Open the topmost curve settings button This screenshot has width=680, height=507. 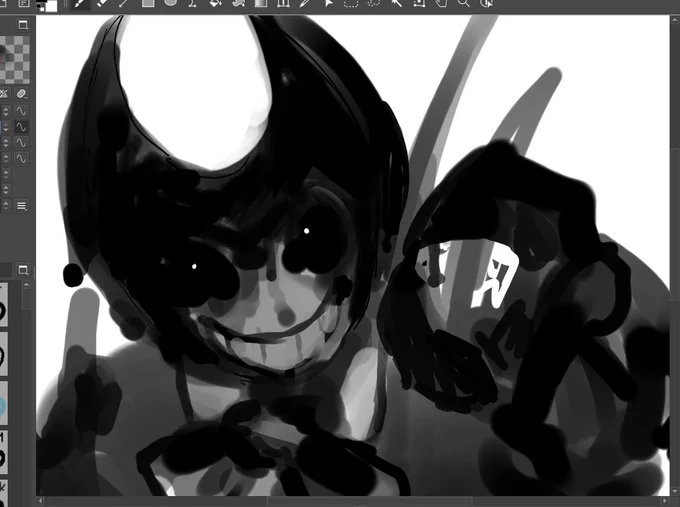pos(21,111)
